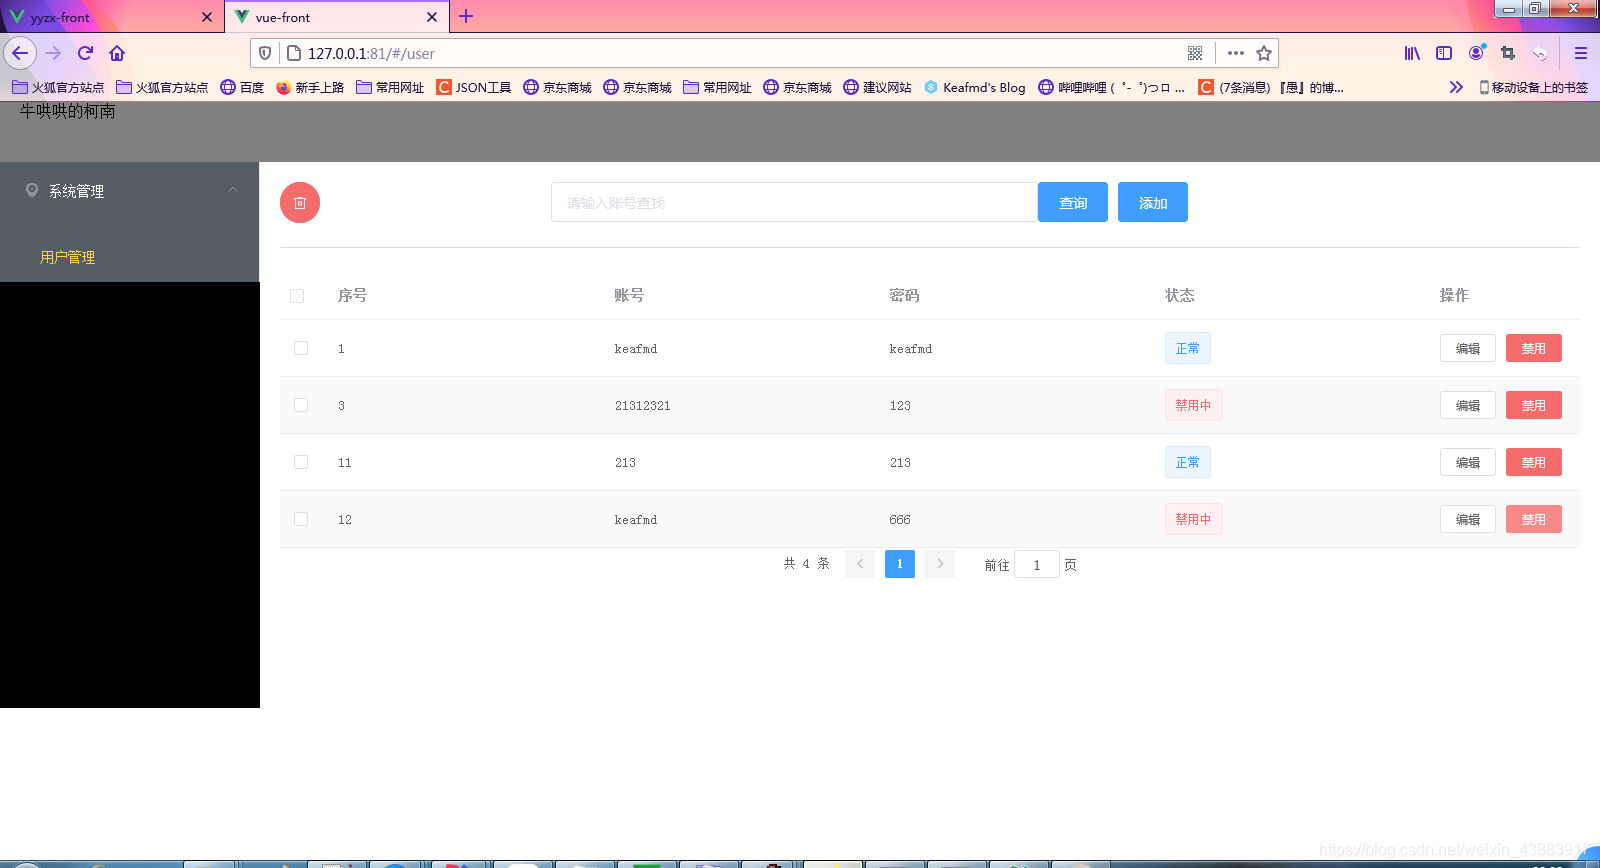
Task: Click the 禁用 button for keafmd row 1
Action: coord(1534,348)
